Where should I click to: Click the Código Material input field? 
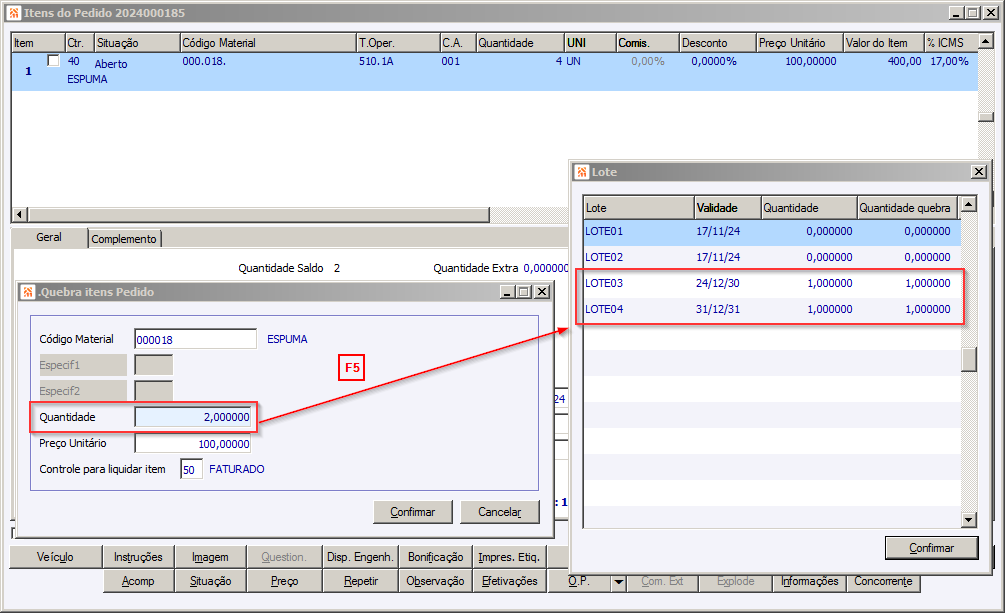pyautogui.click(x=195, y=339)
